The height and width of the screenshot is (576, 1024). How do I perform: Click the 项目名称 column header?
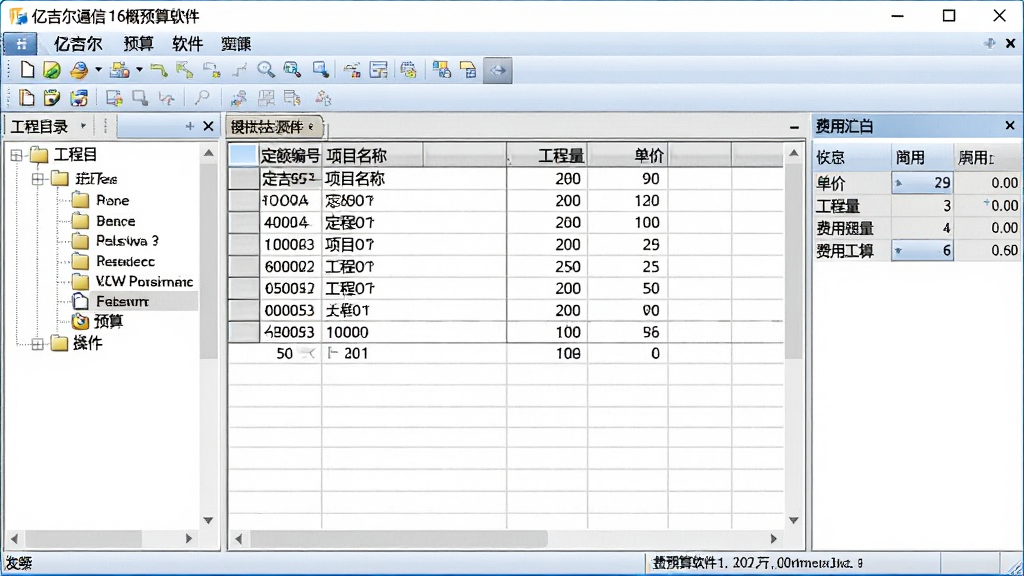click(373, 155)
